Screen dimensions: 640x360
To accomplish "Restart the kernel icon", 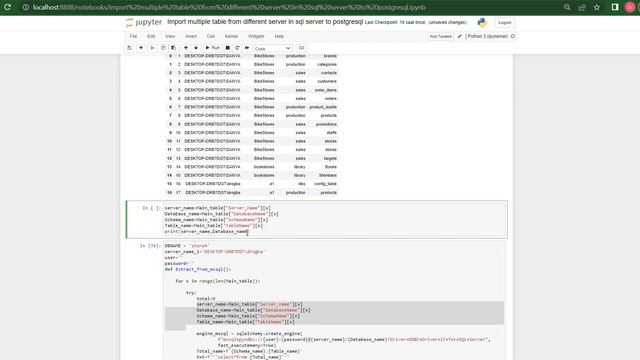I will coord(237,48).
